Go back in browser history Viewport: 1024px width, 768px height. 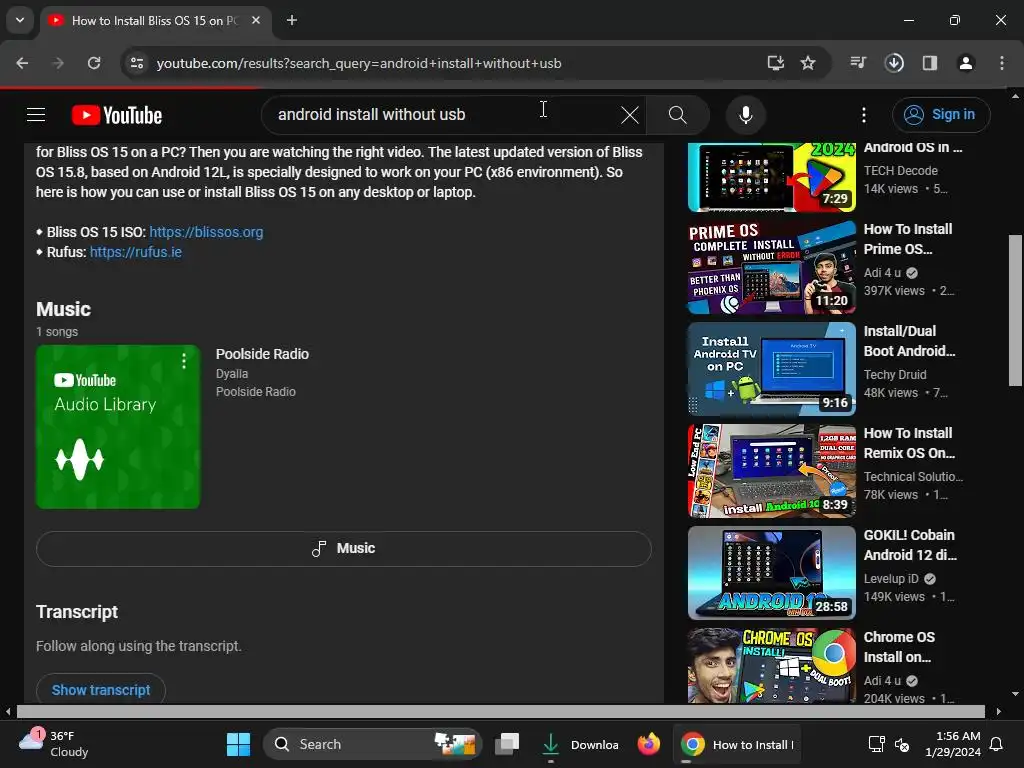click(x=22, y=63)
